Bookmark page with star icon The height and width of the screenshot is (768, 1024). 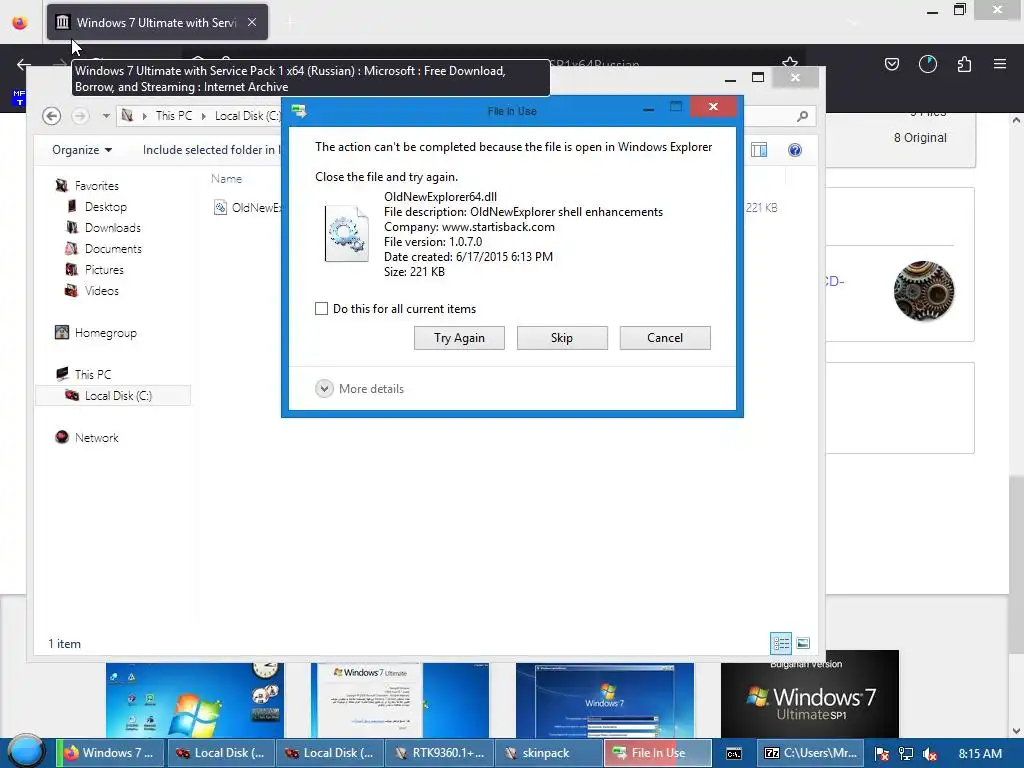pyautogui.click(x=790, y=63)
